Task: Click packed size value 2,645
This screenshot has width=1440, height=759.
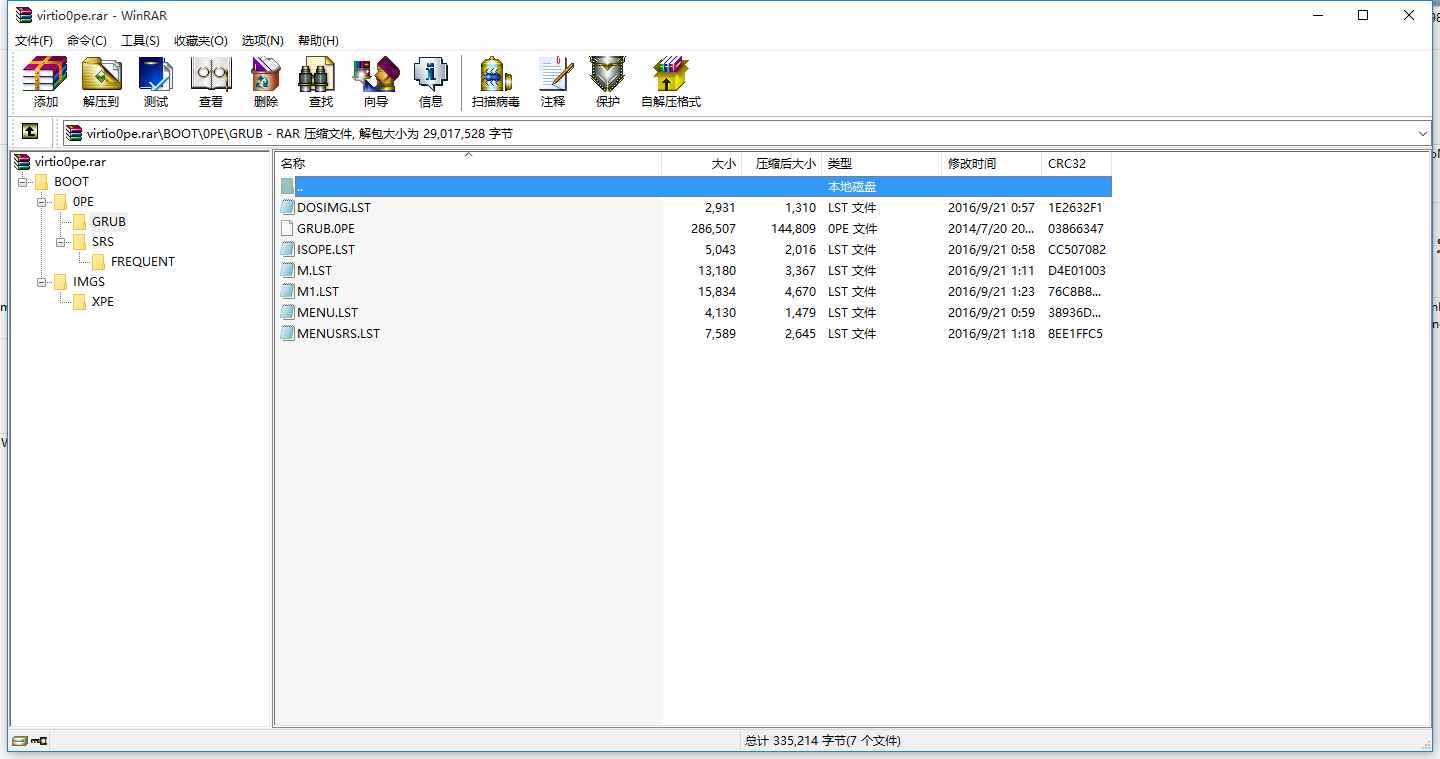Action: pos(800,334)
